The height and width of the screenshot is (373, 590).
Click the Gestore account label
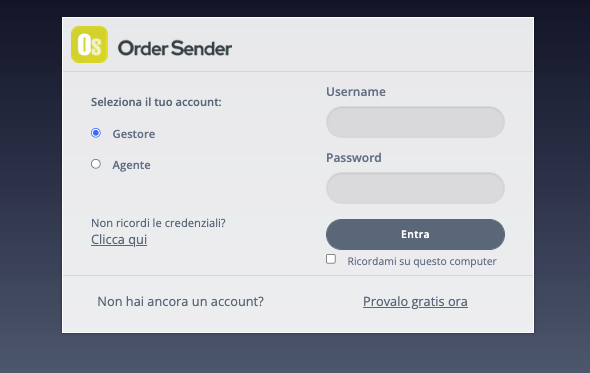(134, 134)
